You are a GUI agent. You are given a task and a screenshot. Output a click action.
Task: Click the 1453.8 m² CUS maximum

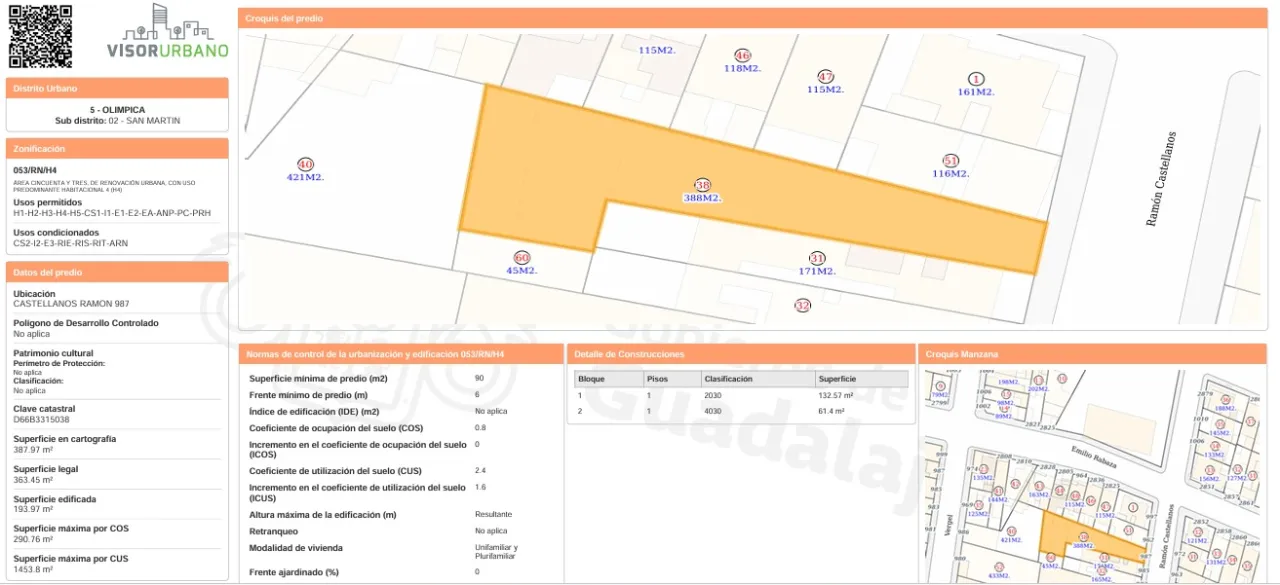tap(33, 569)
